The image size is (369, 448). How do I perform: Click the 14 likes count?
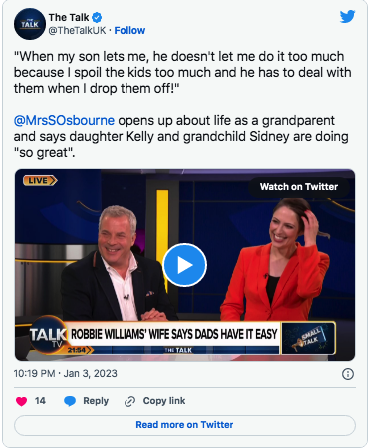click(x=40, y=401)
